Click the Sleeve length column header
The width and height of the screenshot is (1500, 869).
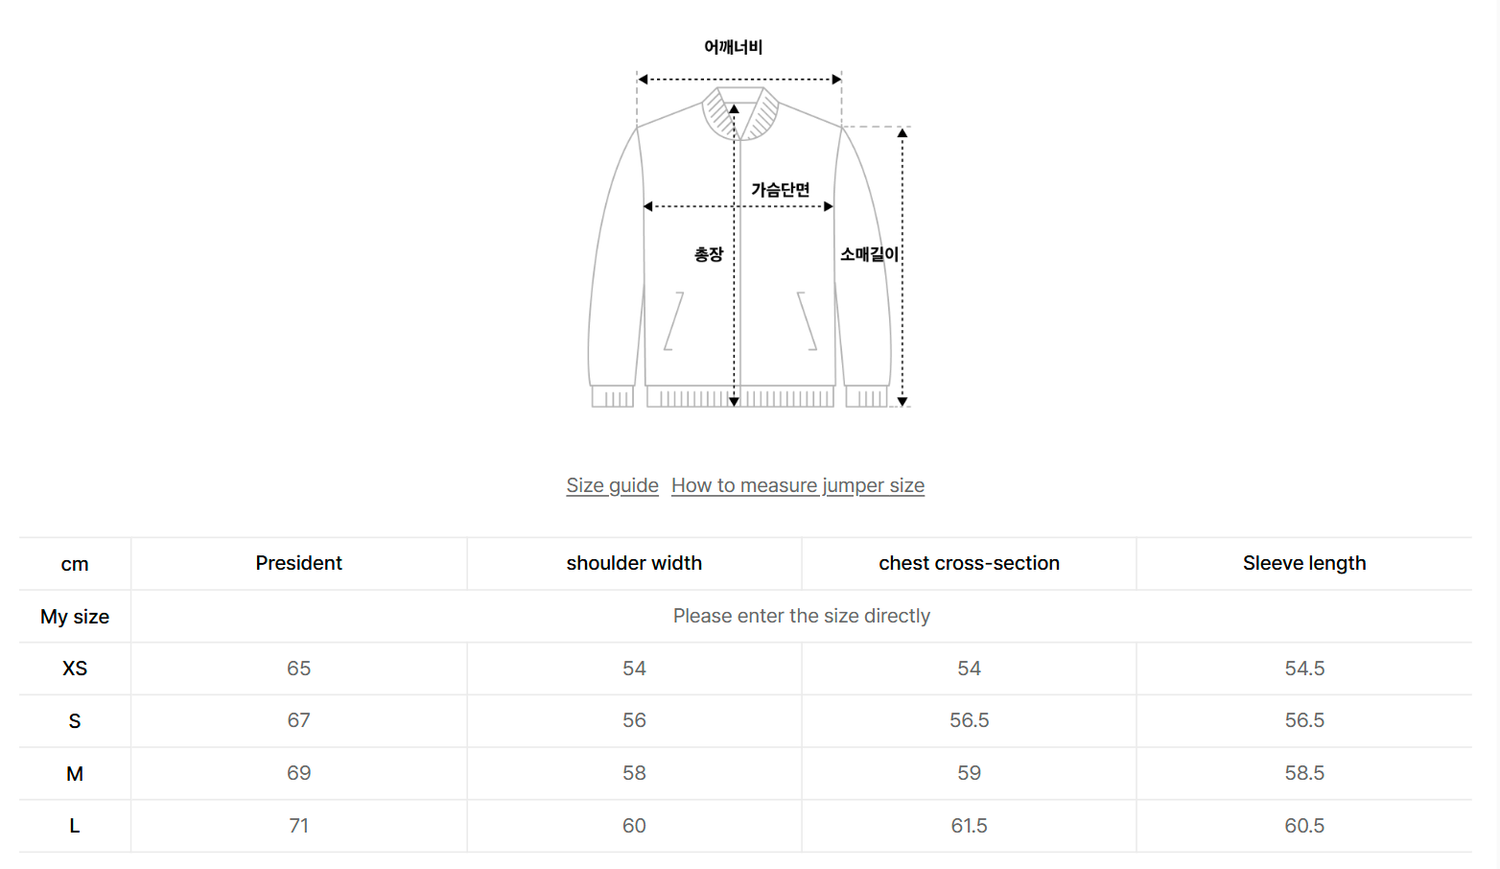(x=1304, y=563)
